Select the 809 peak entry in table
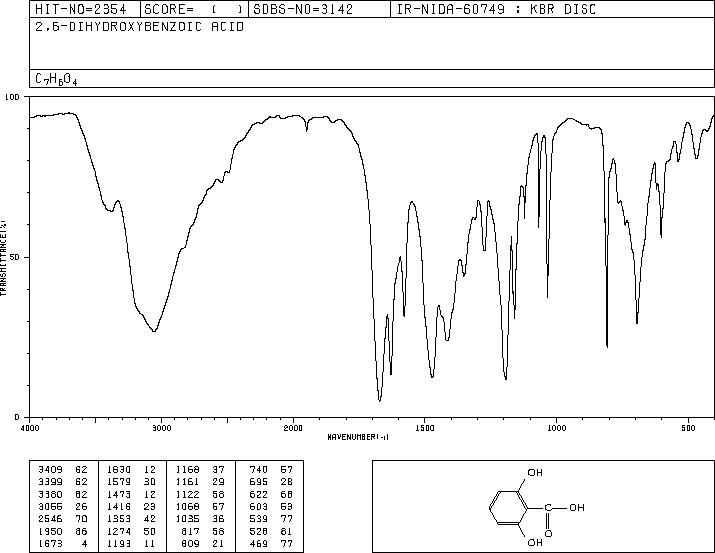The width and height of the screenshot is (715, 553). tap(204, 544)
